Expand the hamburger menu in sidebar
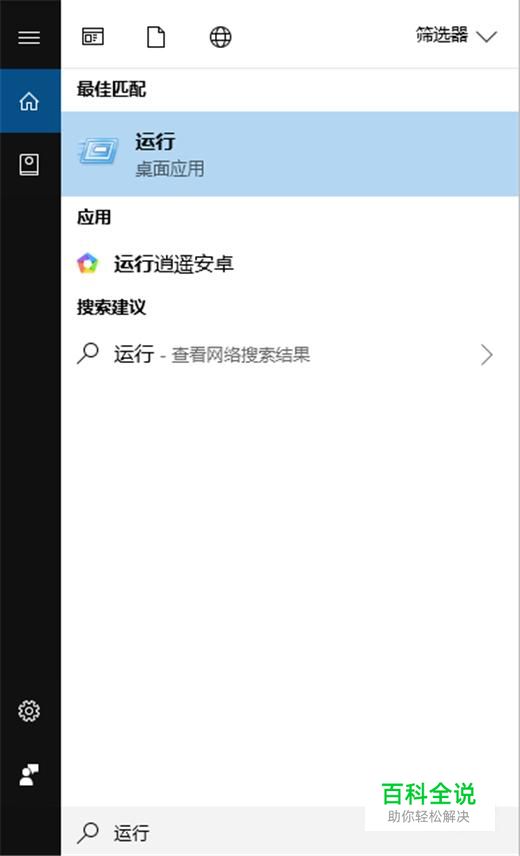The height and width of the screenshot is (856, 520). tap(29, 37)
